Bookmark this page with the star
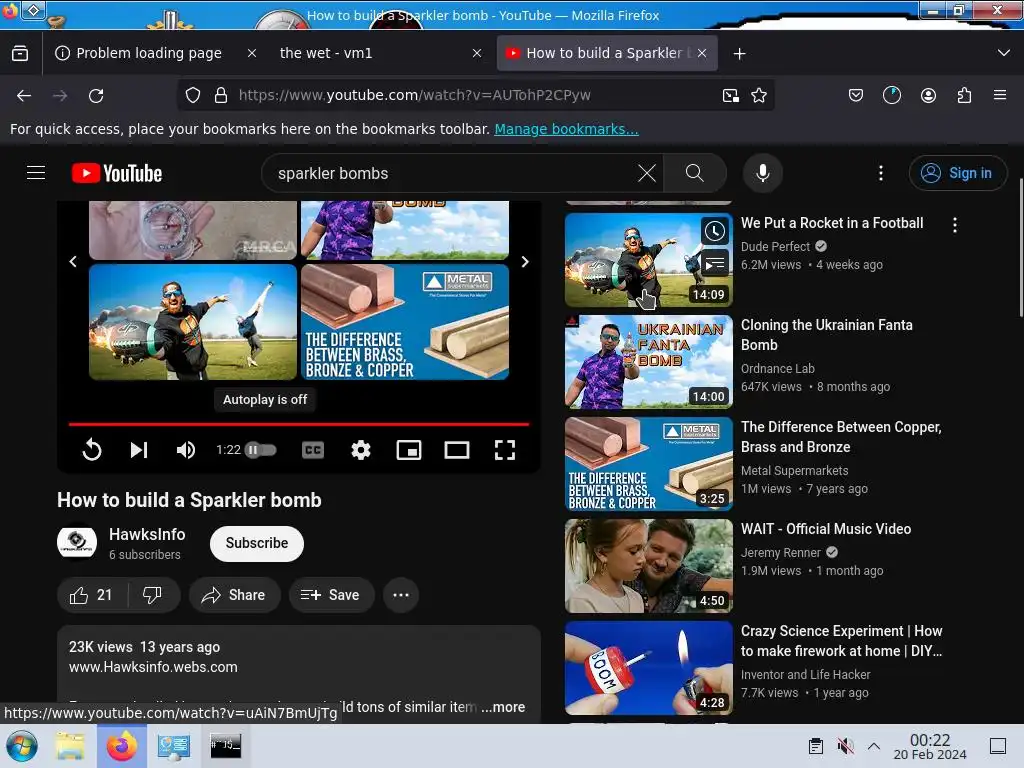 click(759, 96)
